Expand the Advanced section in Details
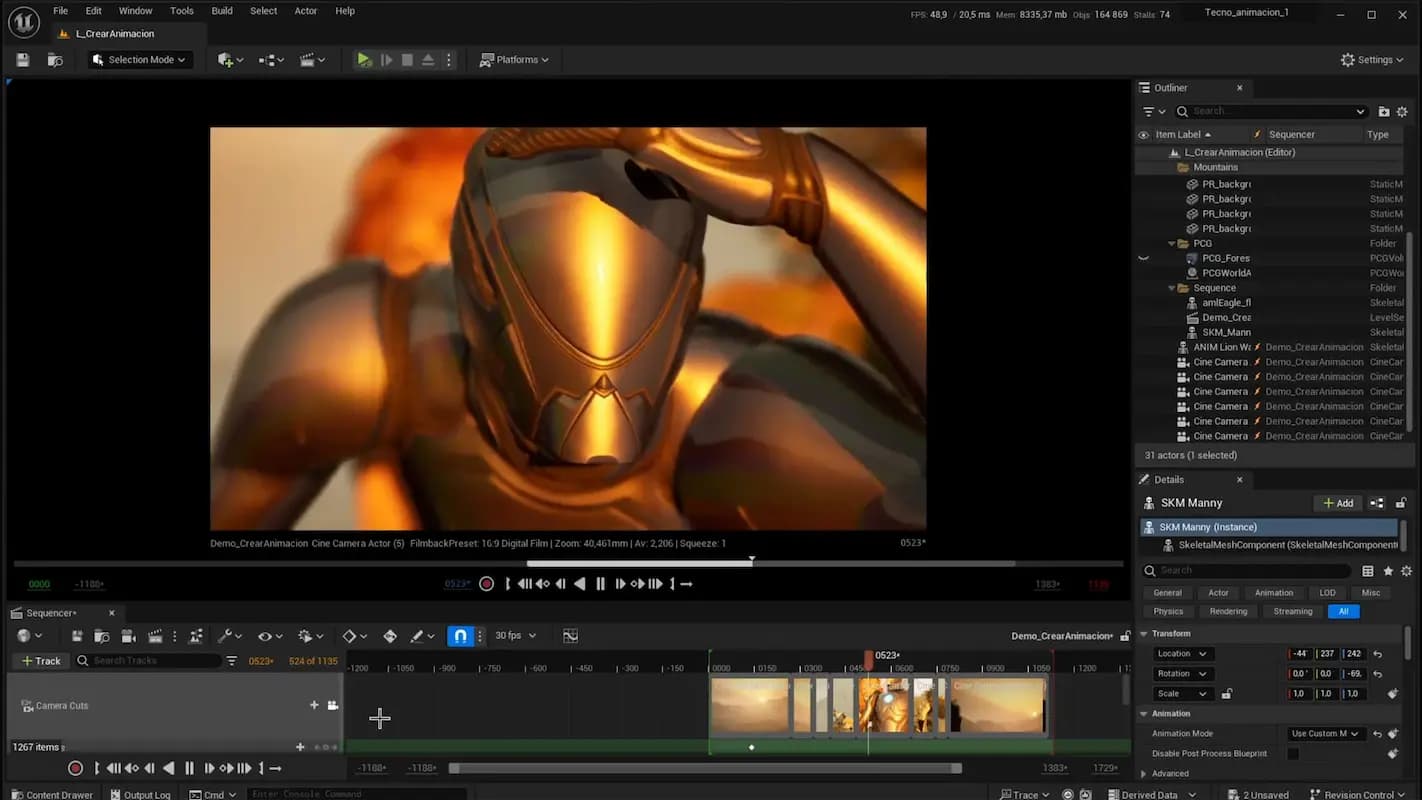This screenshot has width=1422, height=800. pos(1144,774)
